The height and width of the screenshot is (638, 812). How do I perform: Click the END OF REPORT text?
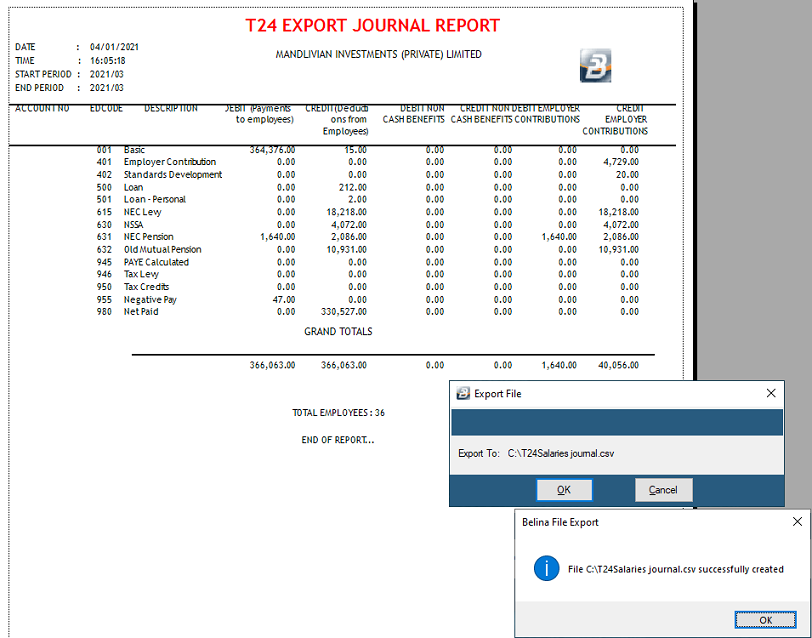click(x=338, y=440)
